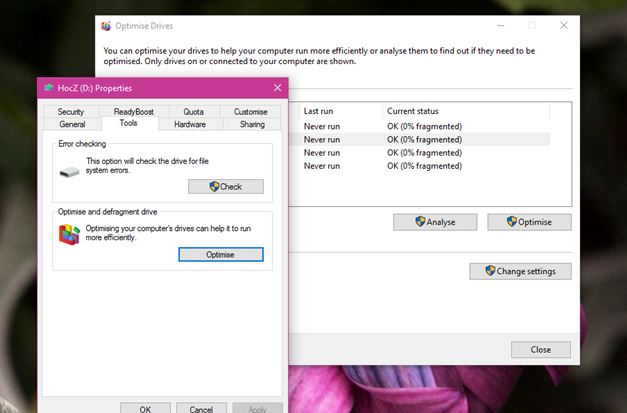Image resolution: width=627 pixels, height=413 pixels.
Task: Click Cancel in the Properties dialog
Action: tap(201, 409)
